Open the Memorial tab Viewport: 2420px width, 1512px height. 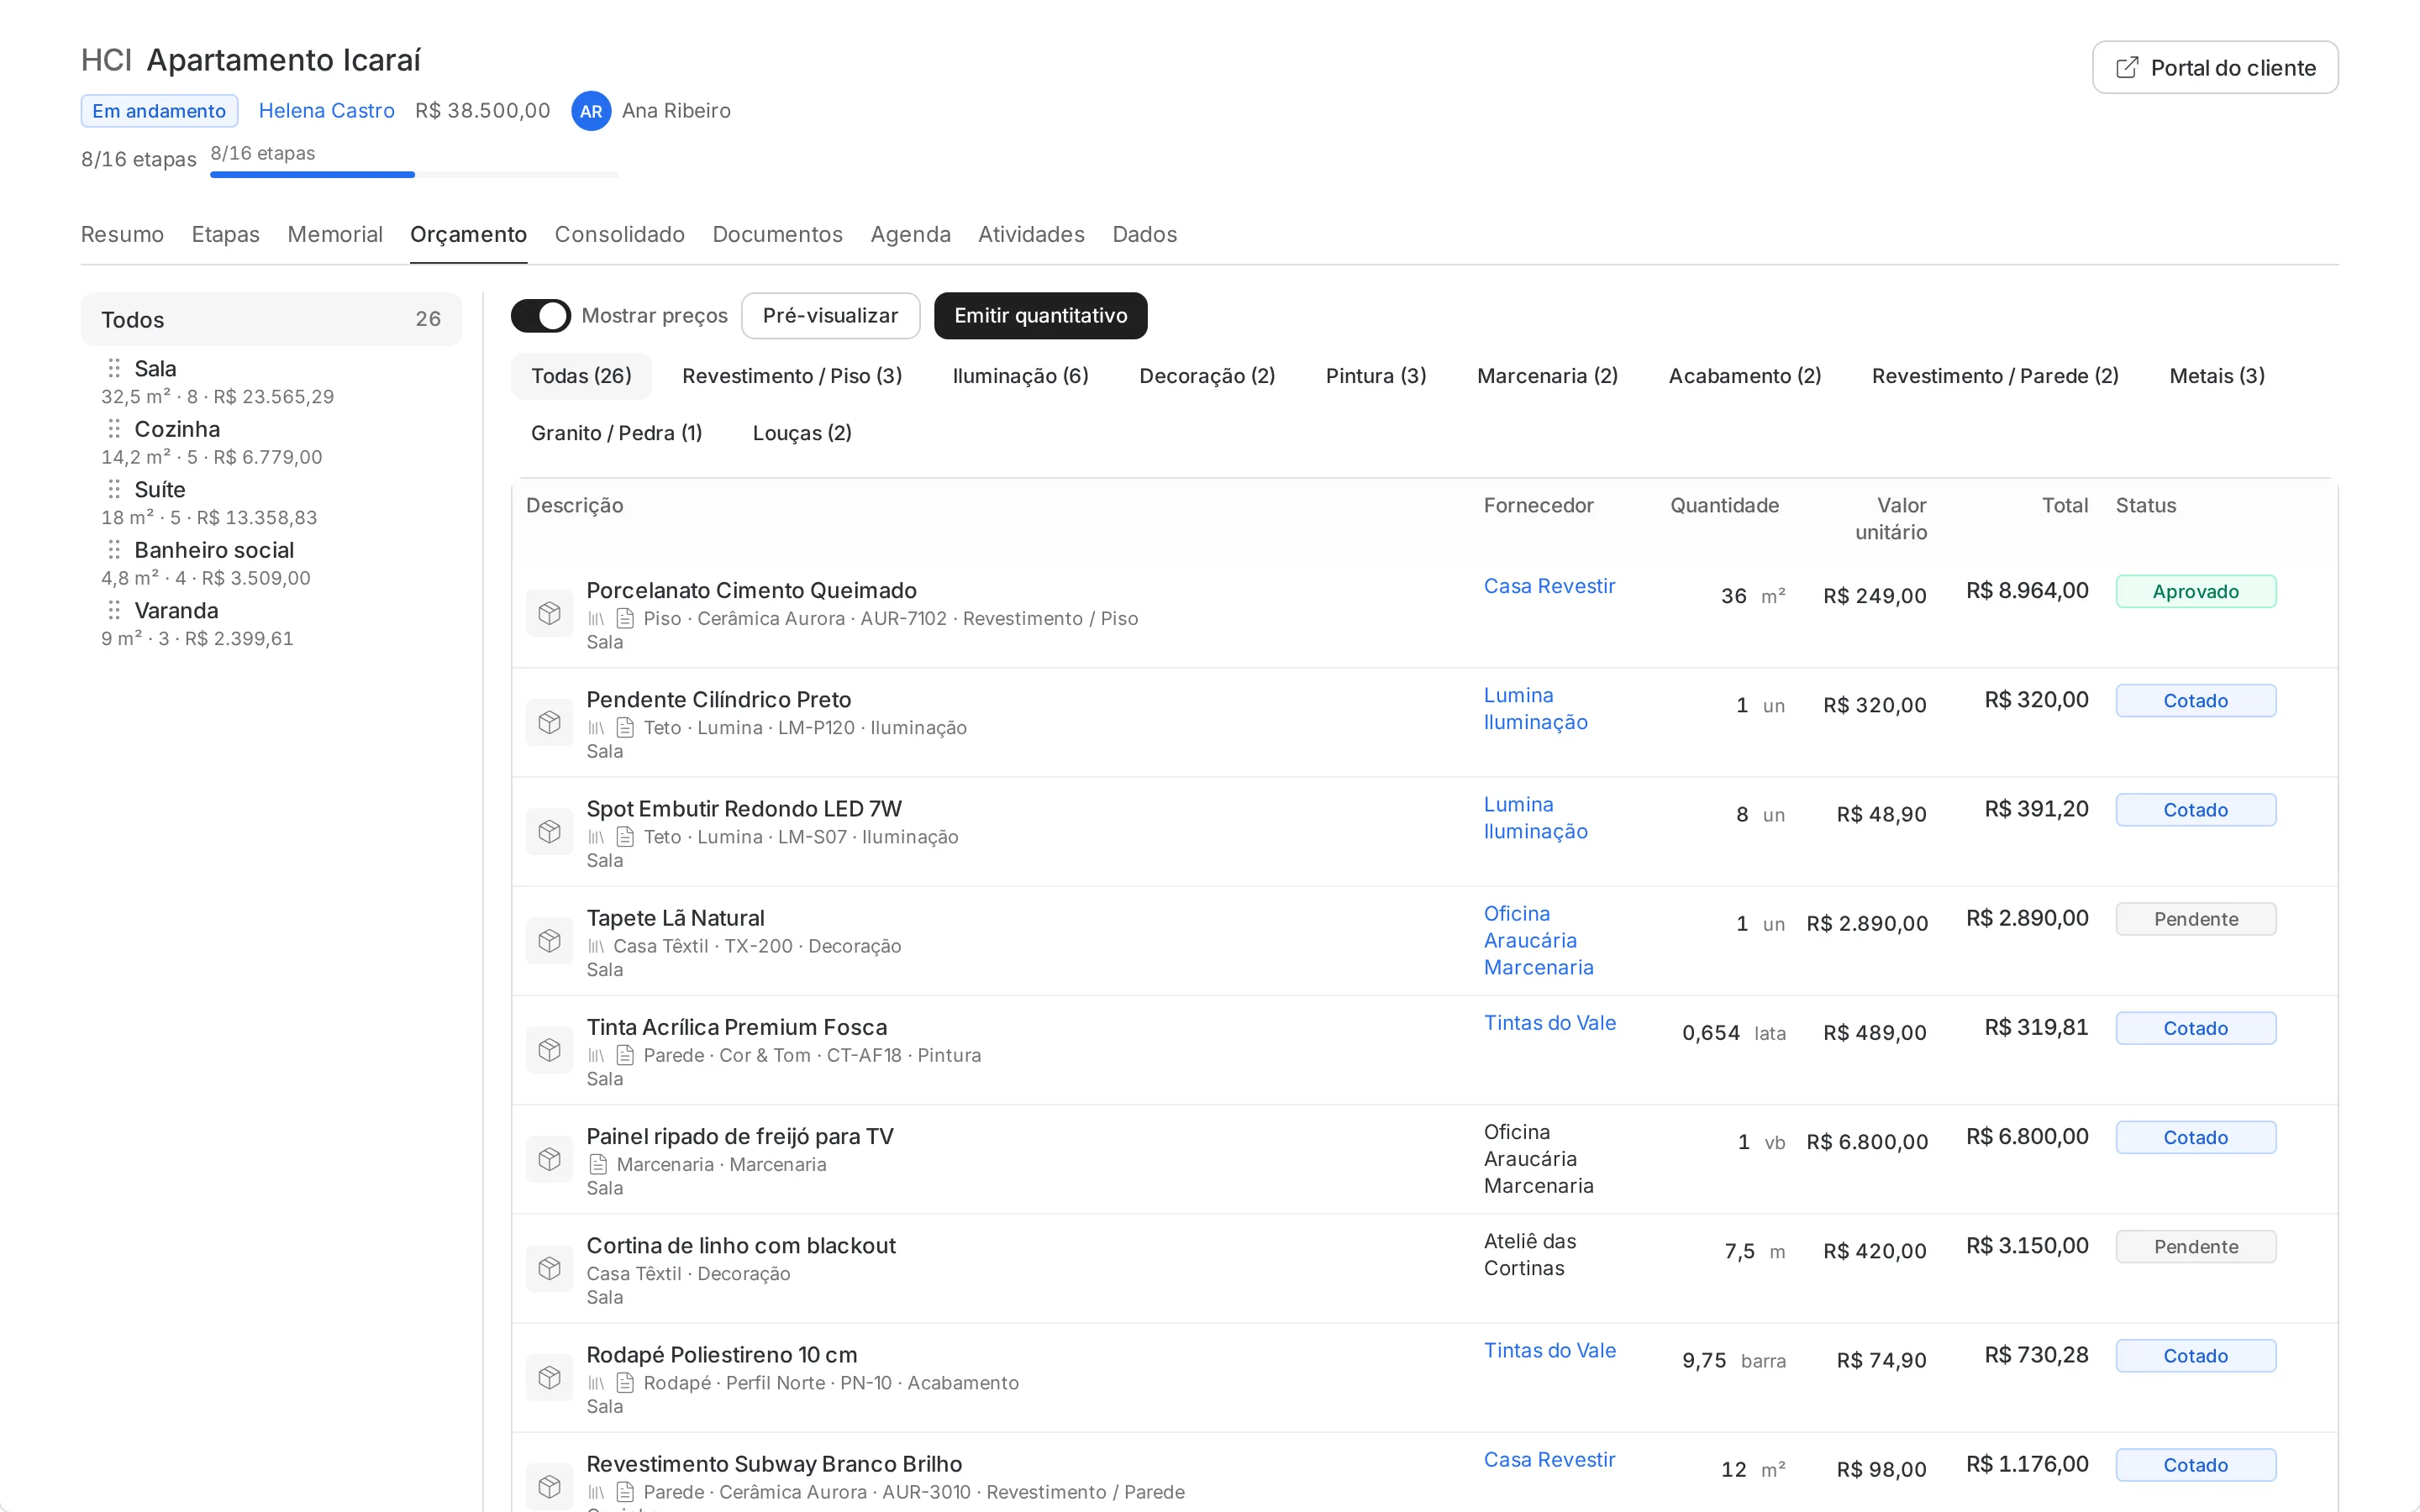tap(335, 234)
